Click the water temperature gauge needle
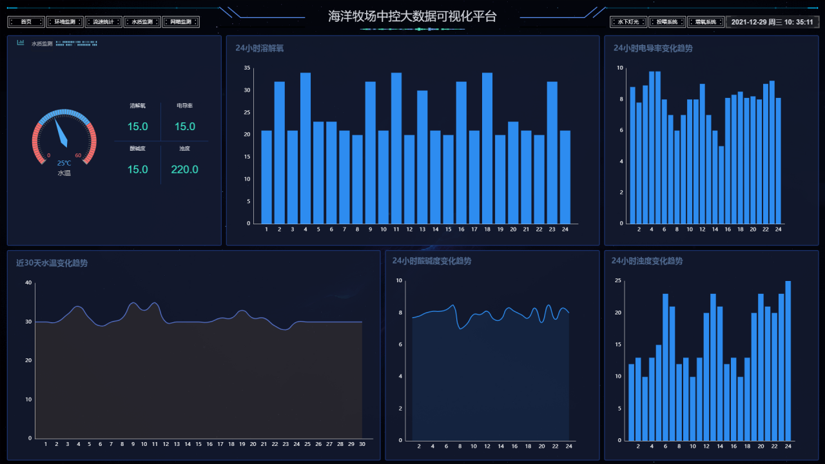The width and height of the screenshot is (826, 465). 61,134
